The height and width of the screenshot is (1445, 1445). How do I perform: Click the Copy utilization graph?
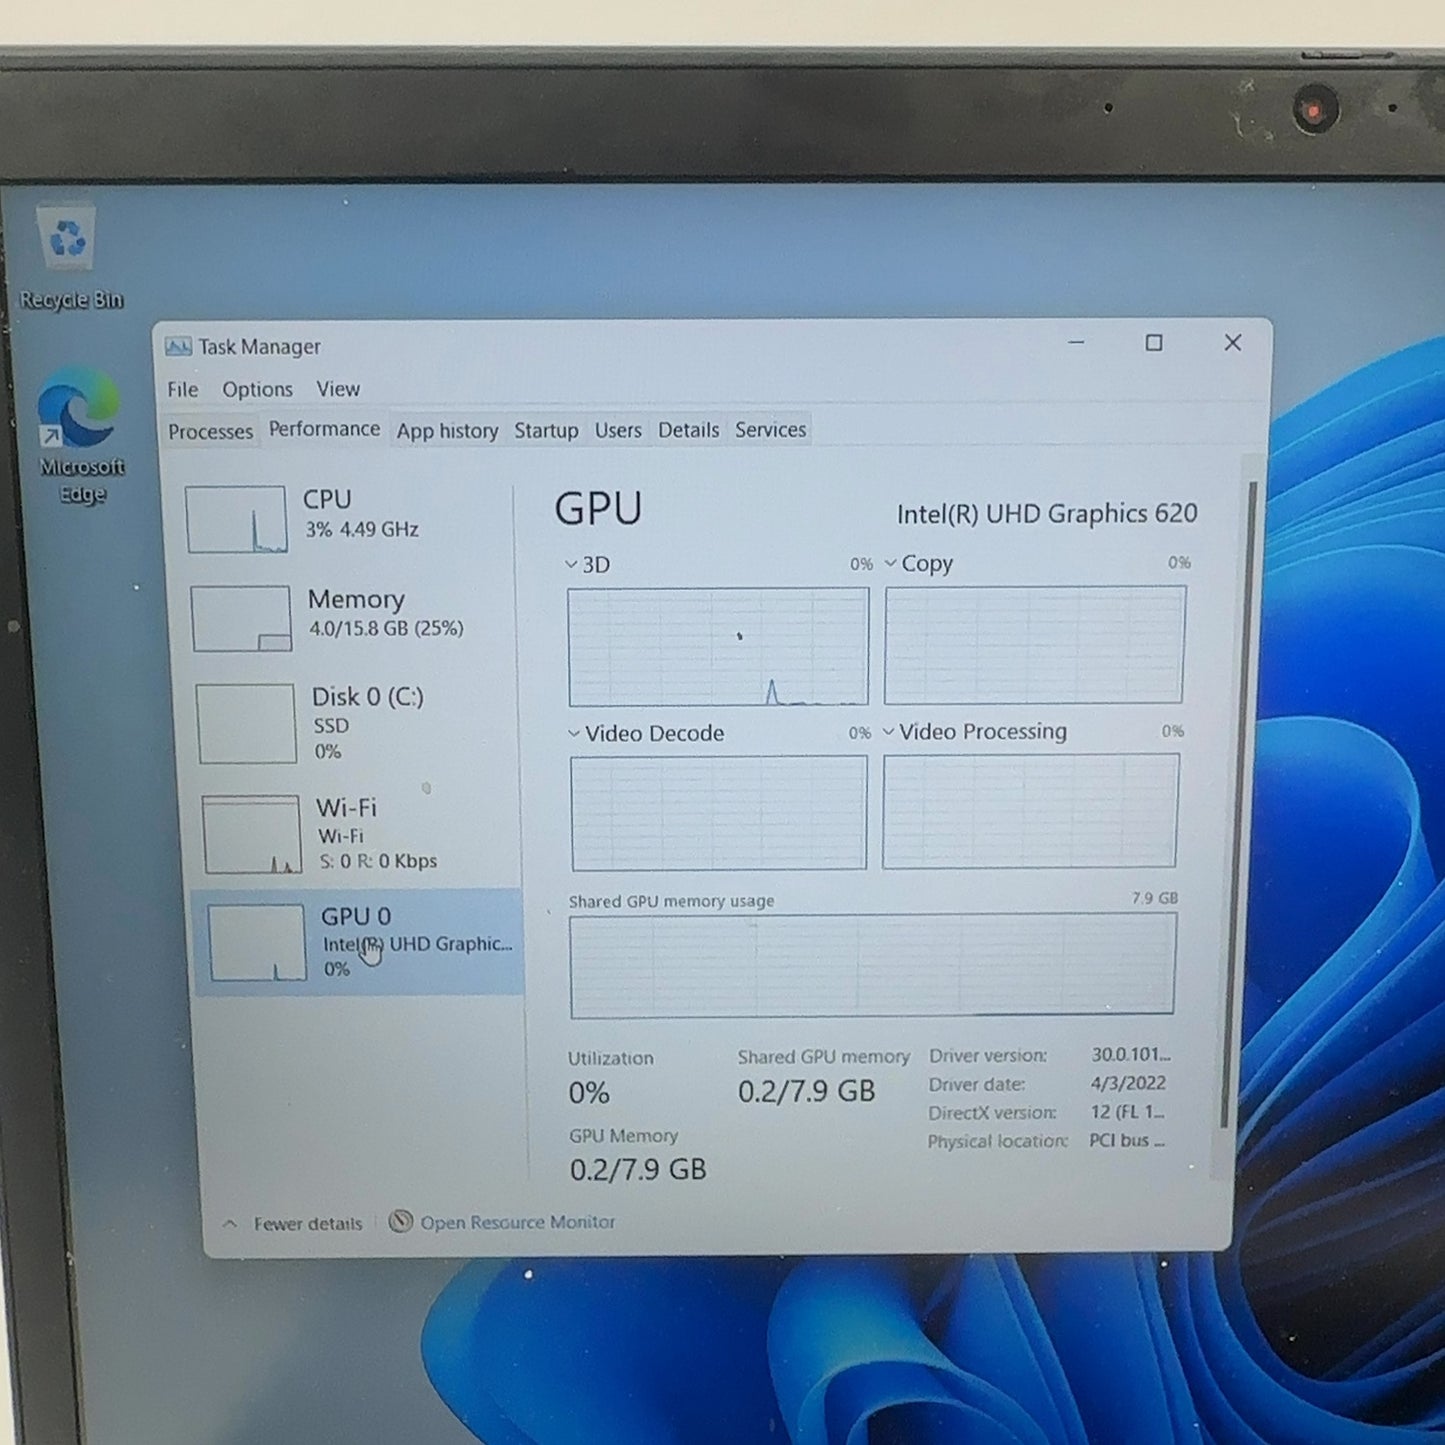(x=1034, y=645)
